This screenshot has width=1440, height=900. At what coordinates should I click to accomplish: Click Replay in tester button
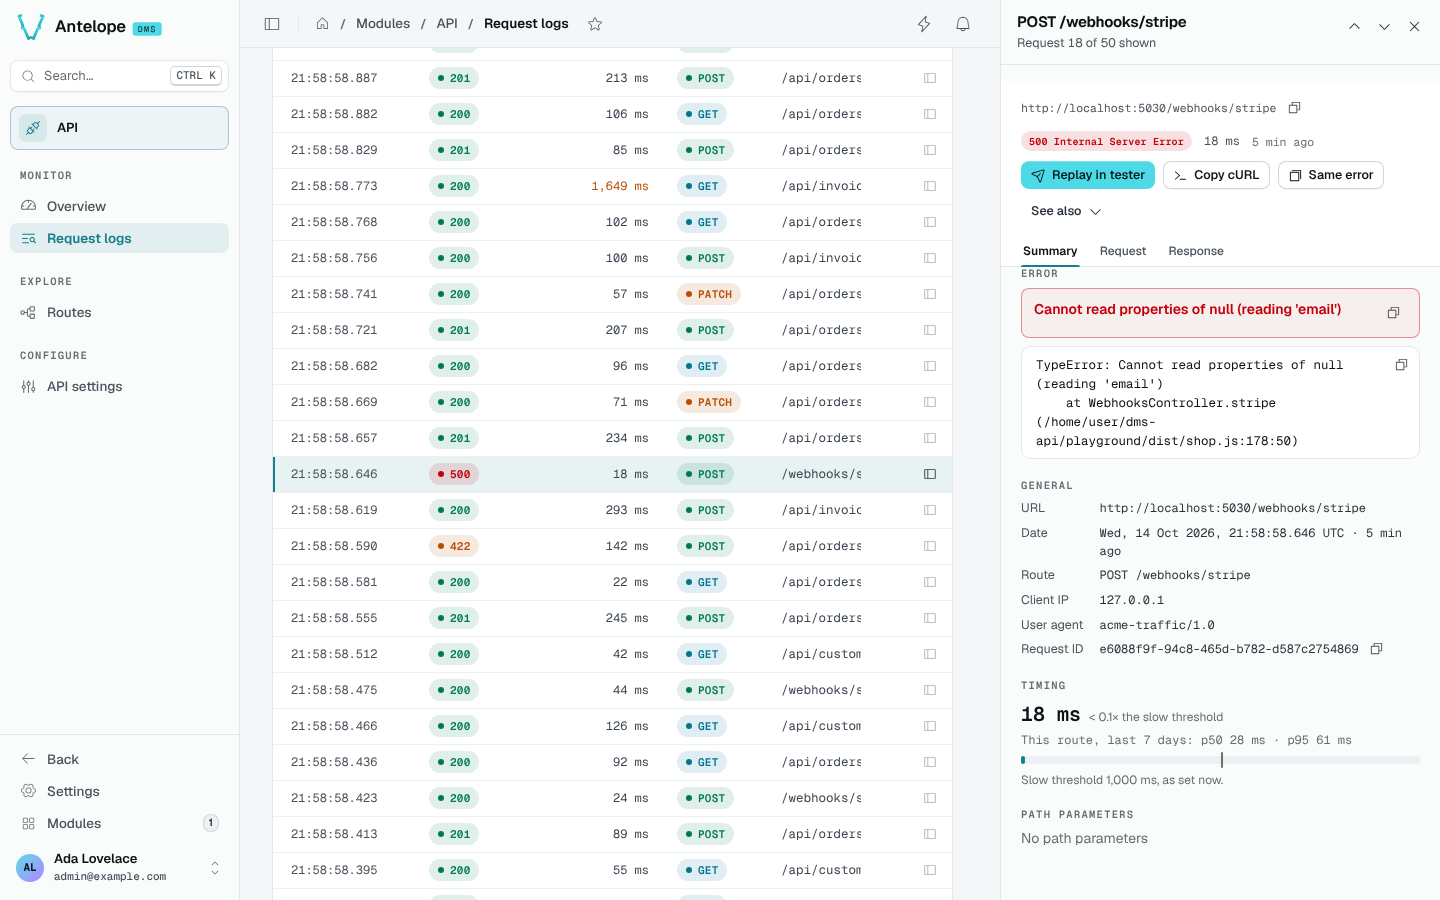click(1088, 175)
